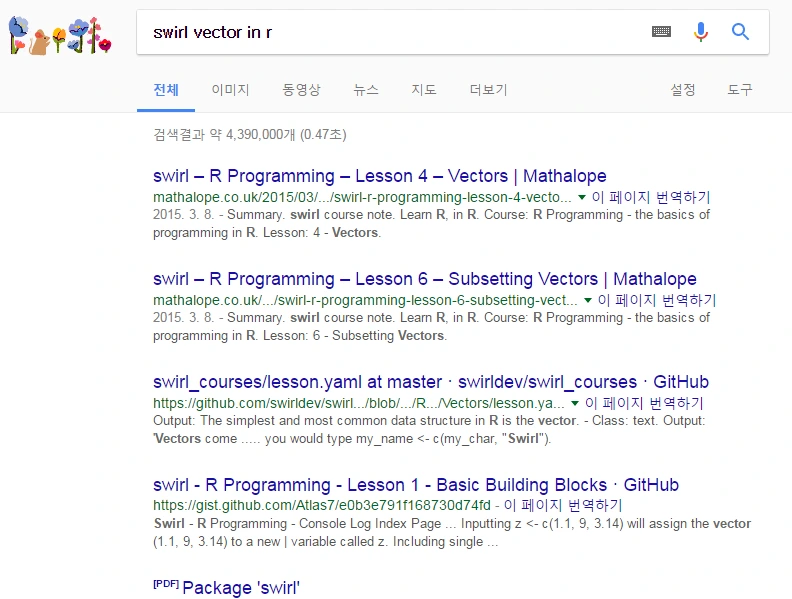
Task: Expand dropdown arrow beside Lesson 4 mathalope URL
Action: pyautogui.click(x=582, y=197)
